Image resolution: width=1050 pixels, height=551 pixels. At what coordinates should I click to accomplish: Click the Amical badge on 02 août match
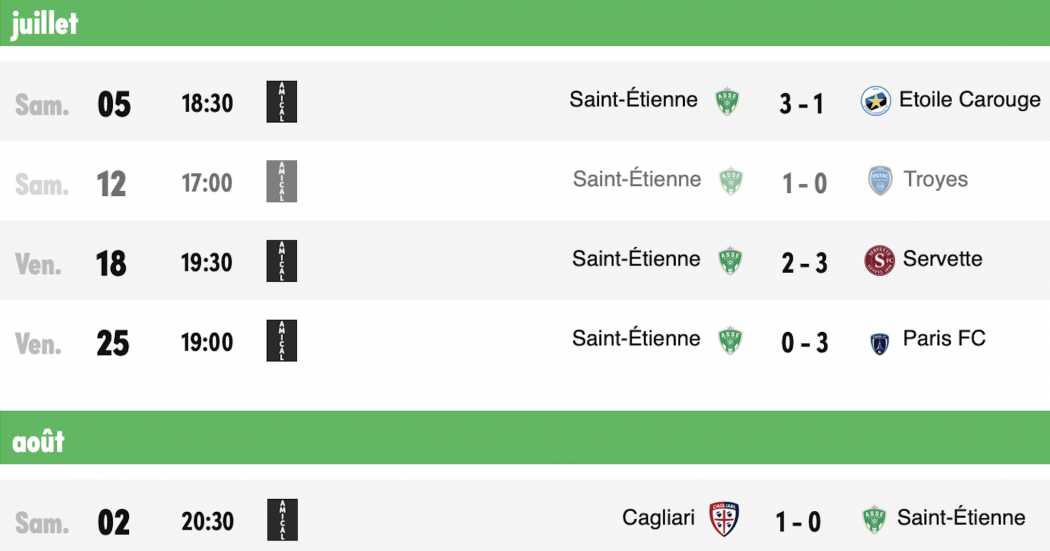(x=282, y=520)
